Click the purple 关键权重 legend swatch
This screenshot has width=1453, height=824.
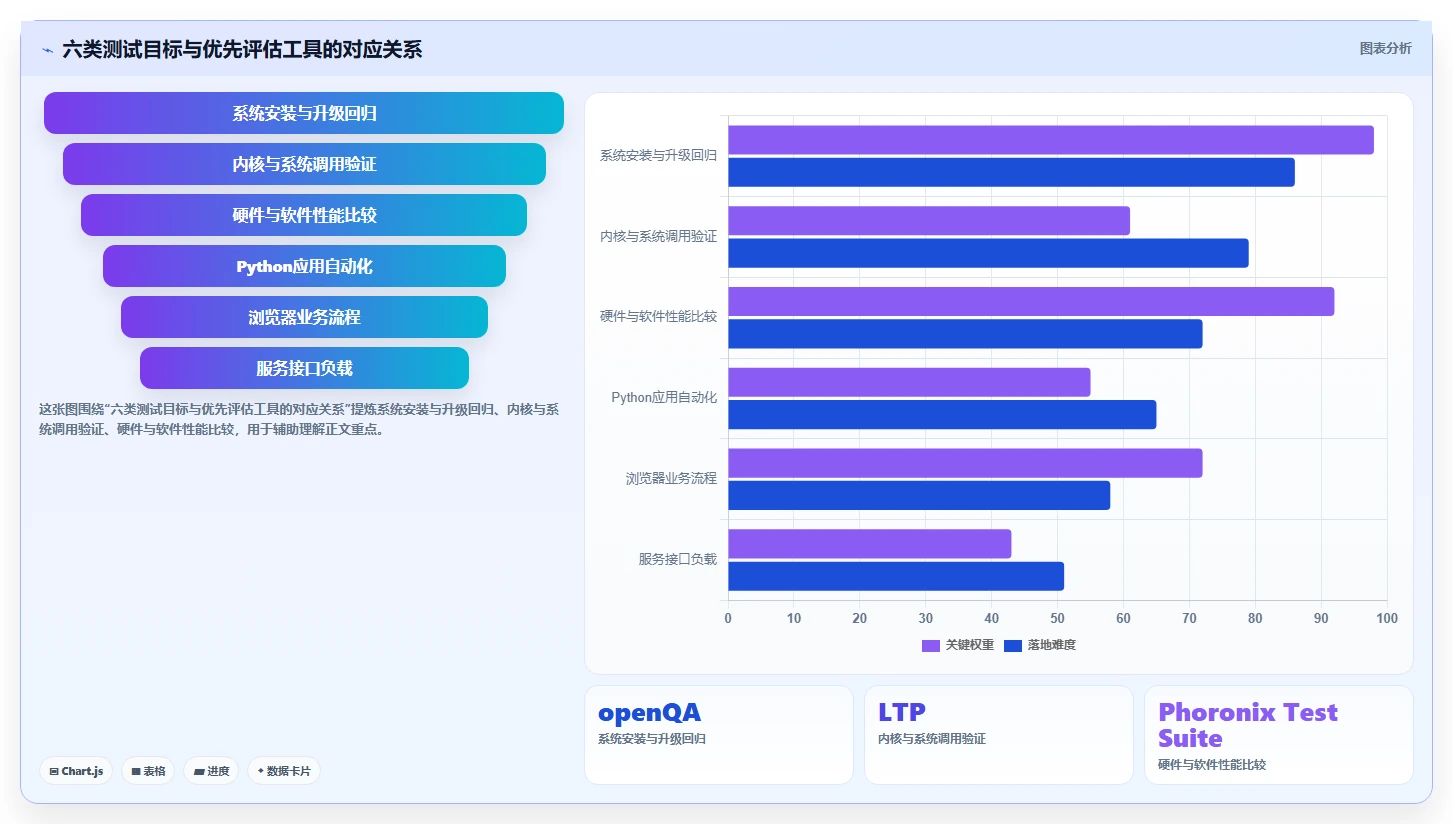(x=931, y=645)
